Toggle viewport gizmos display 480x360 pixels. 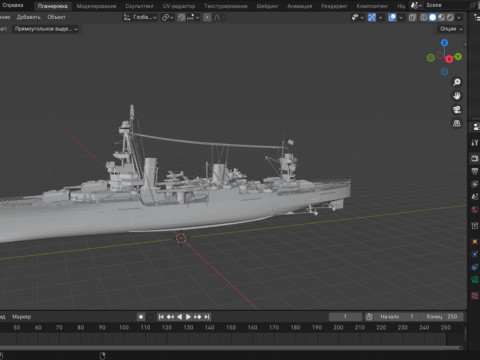(x=372, y=17)
